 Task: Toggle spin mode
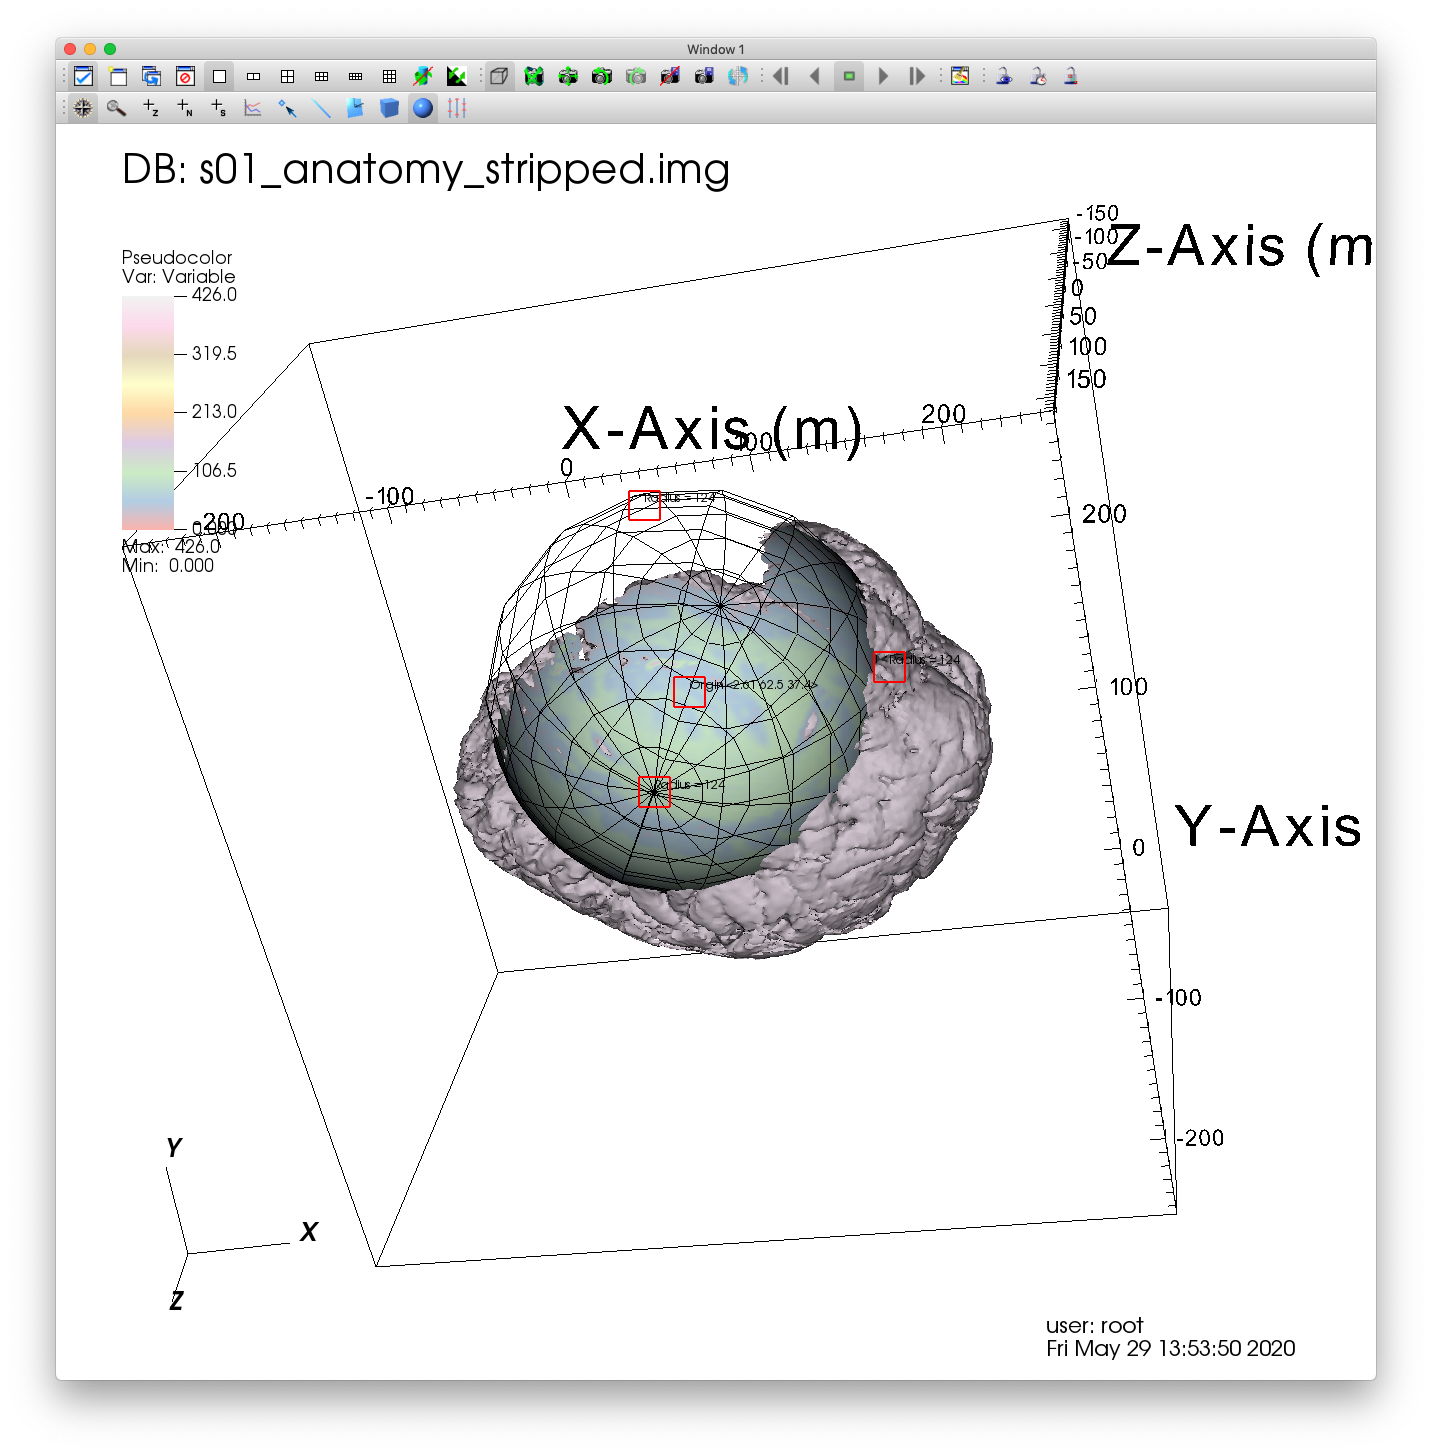point(423,76)
